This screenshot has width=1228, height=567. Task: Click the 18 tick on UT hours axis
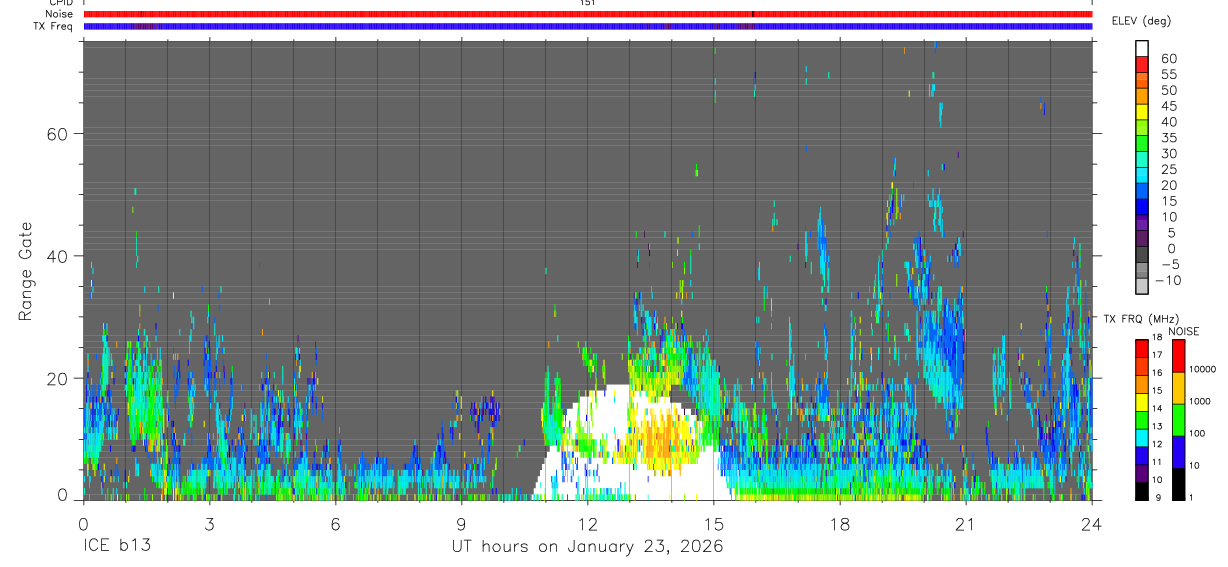click(x=840, y=523)
